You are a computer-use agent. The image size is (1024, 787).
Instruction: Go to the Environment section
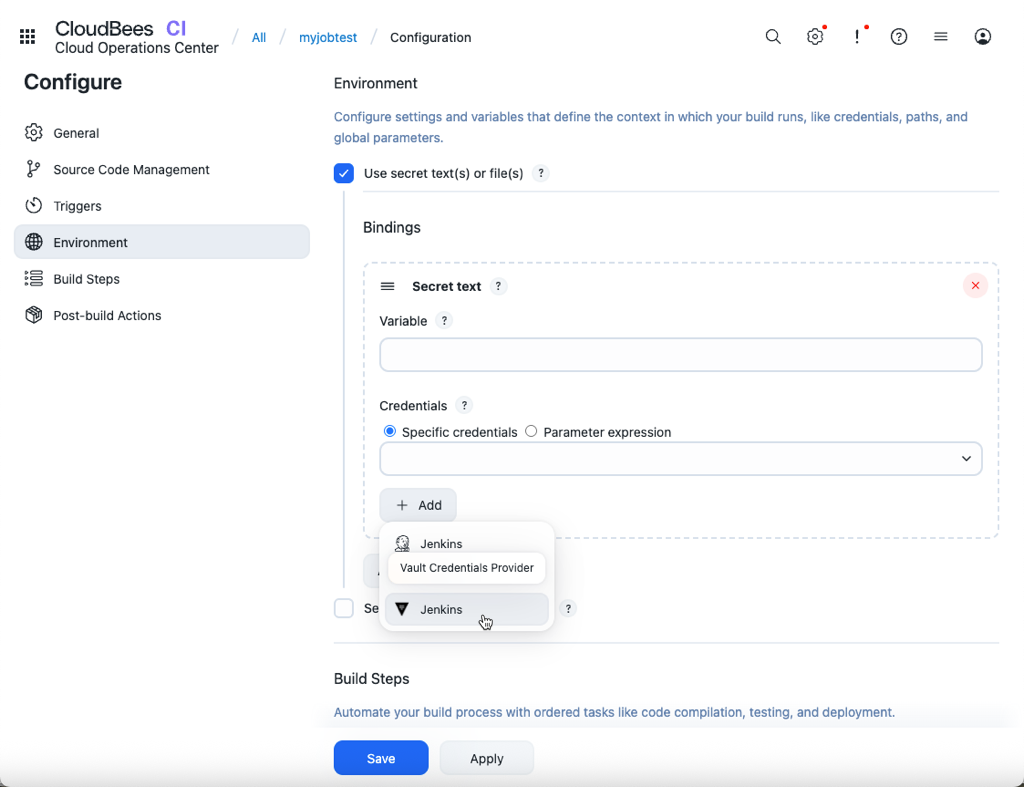tap(161, 242)
